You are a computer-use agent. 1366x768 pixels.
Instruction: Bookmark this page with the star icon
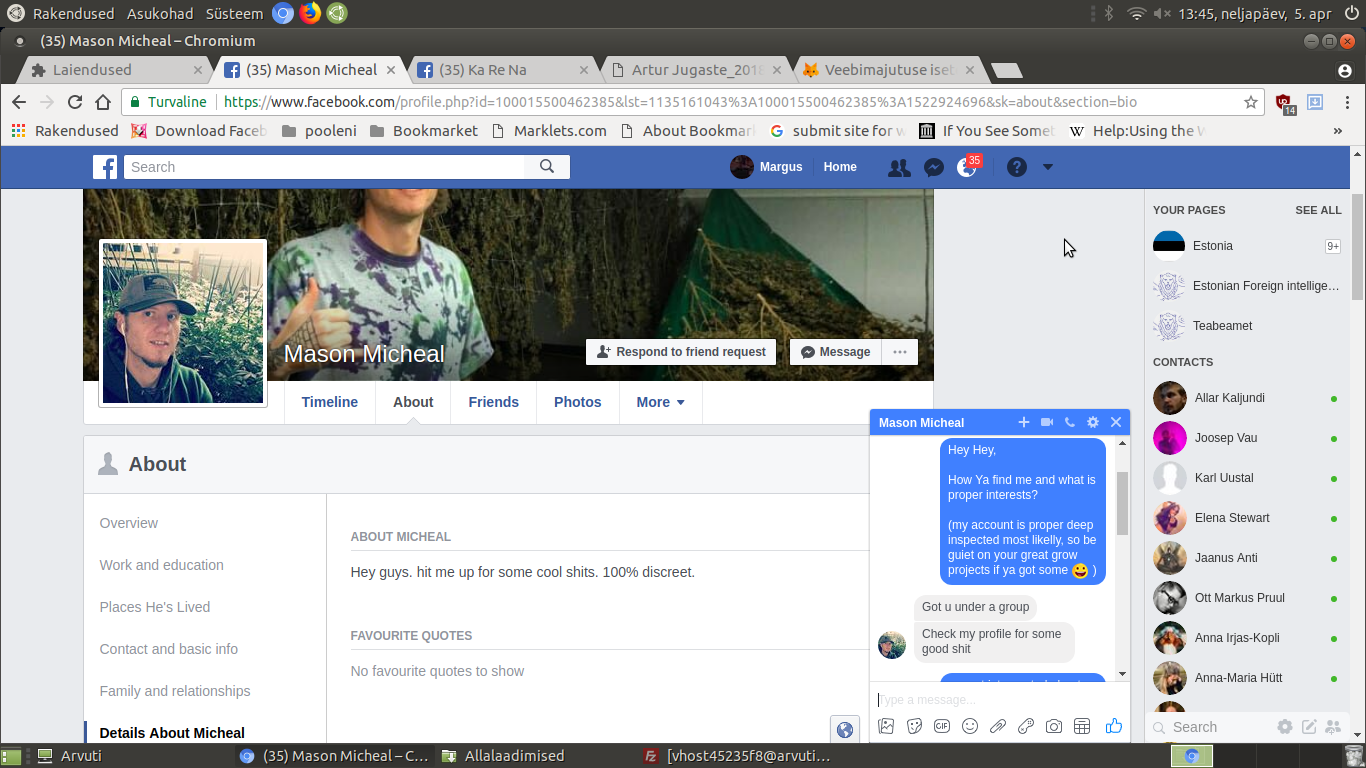pos(1250,102)
